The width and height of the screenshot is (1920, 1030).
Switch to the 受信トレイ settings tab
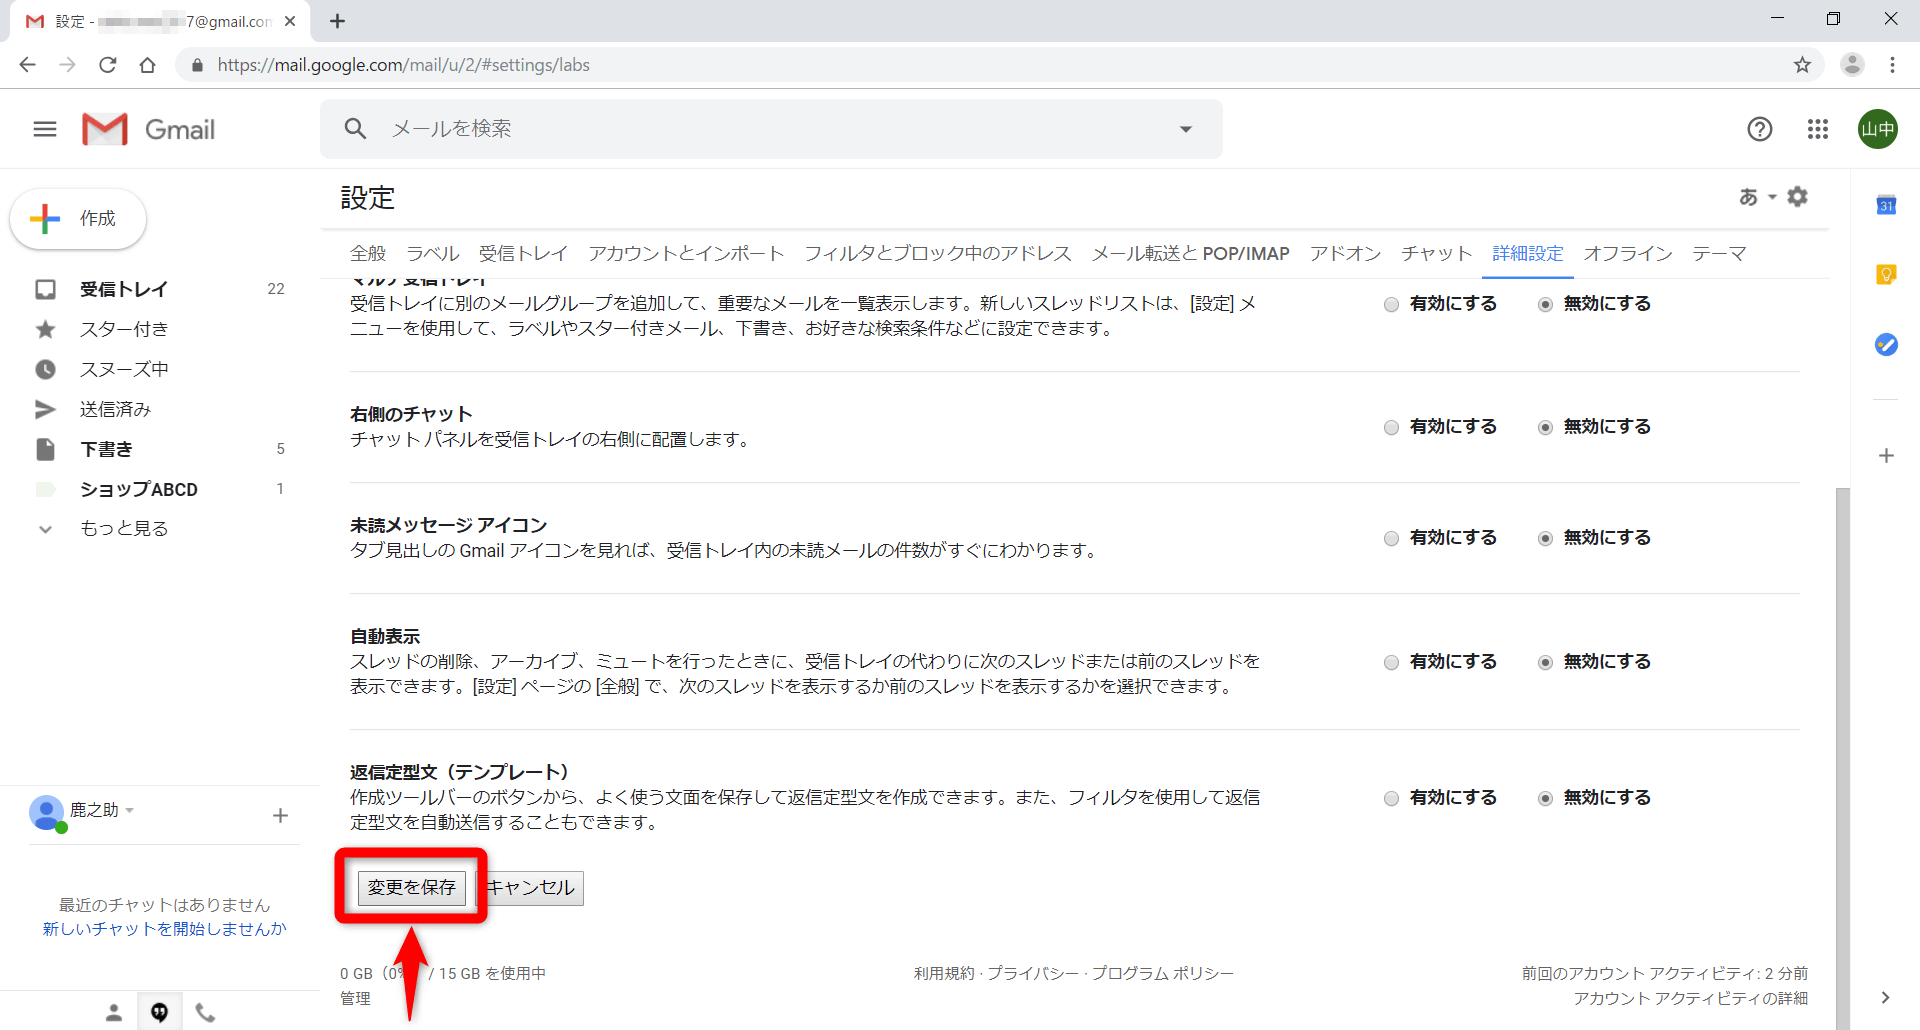523,254
